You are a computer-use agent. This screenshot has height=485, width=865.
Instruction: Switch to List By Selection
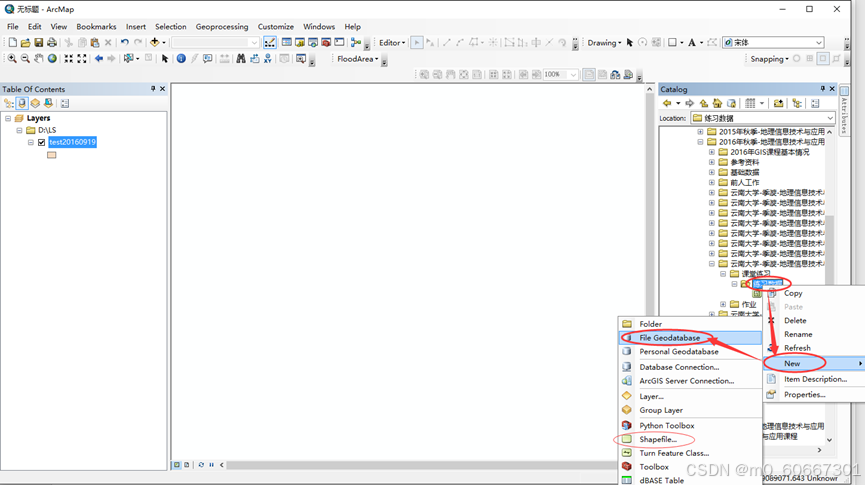(x=49, y=103)
